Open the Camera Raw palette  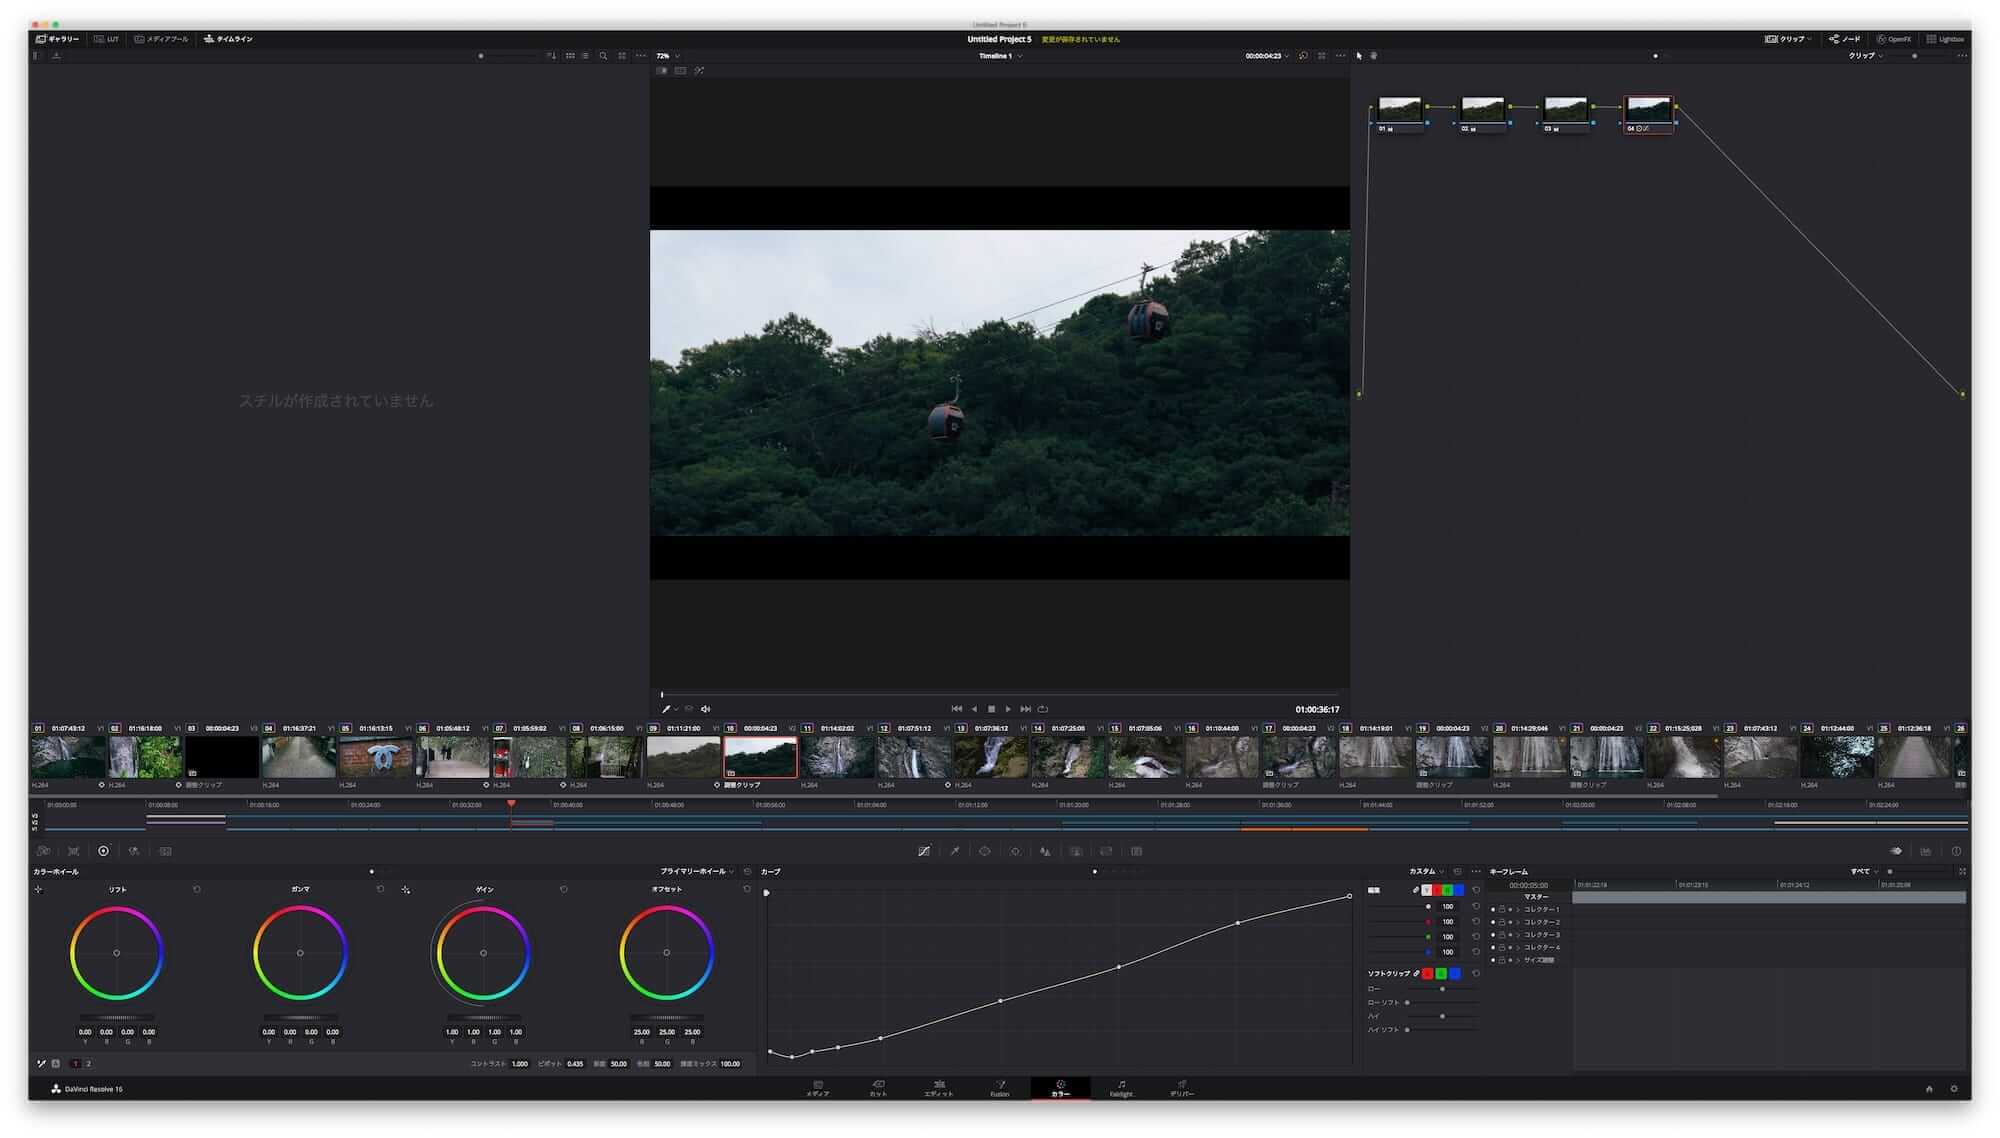[43, 851]
